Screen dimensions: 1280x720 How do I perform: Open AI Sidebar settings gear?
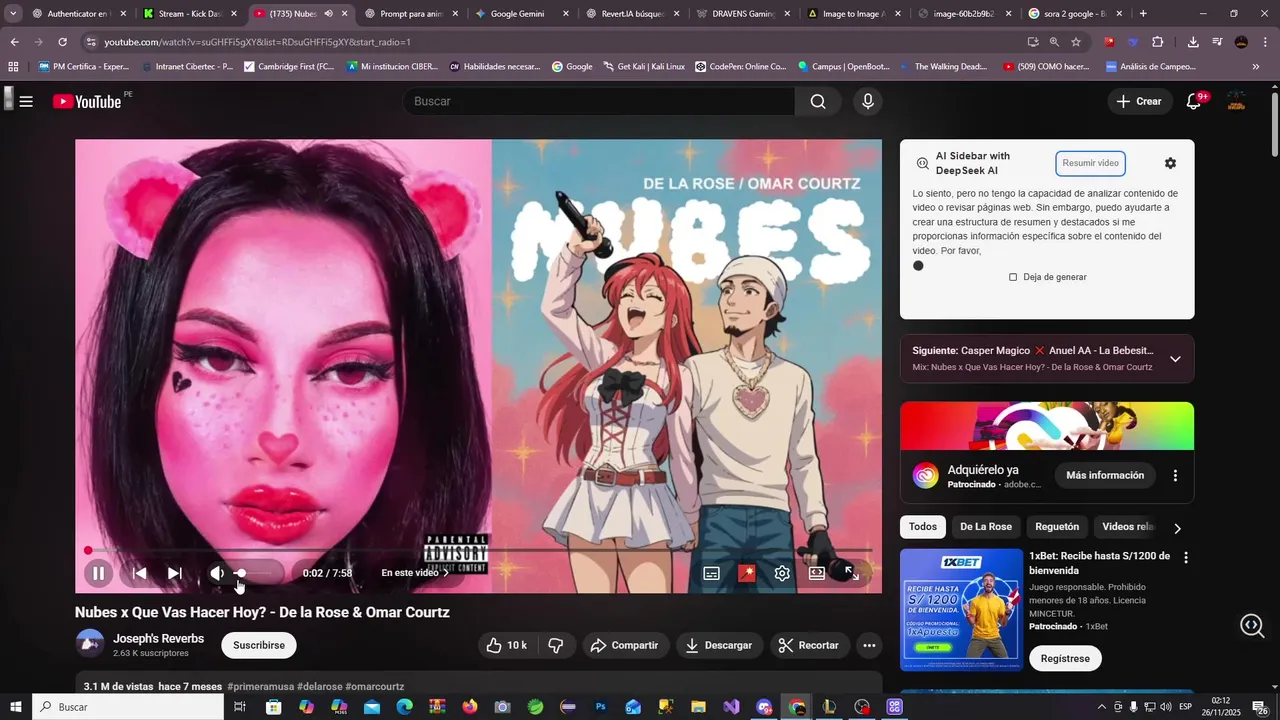(1170, 163)
